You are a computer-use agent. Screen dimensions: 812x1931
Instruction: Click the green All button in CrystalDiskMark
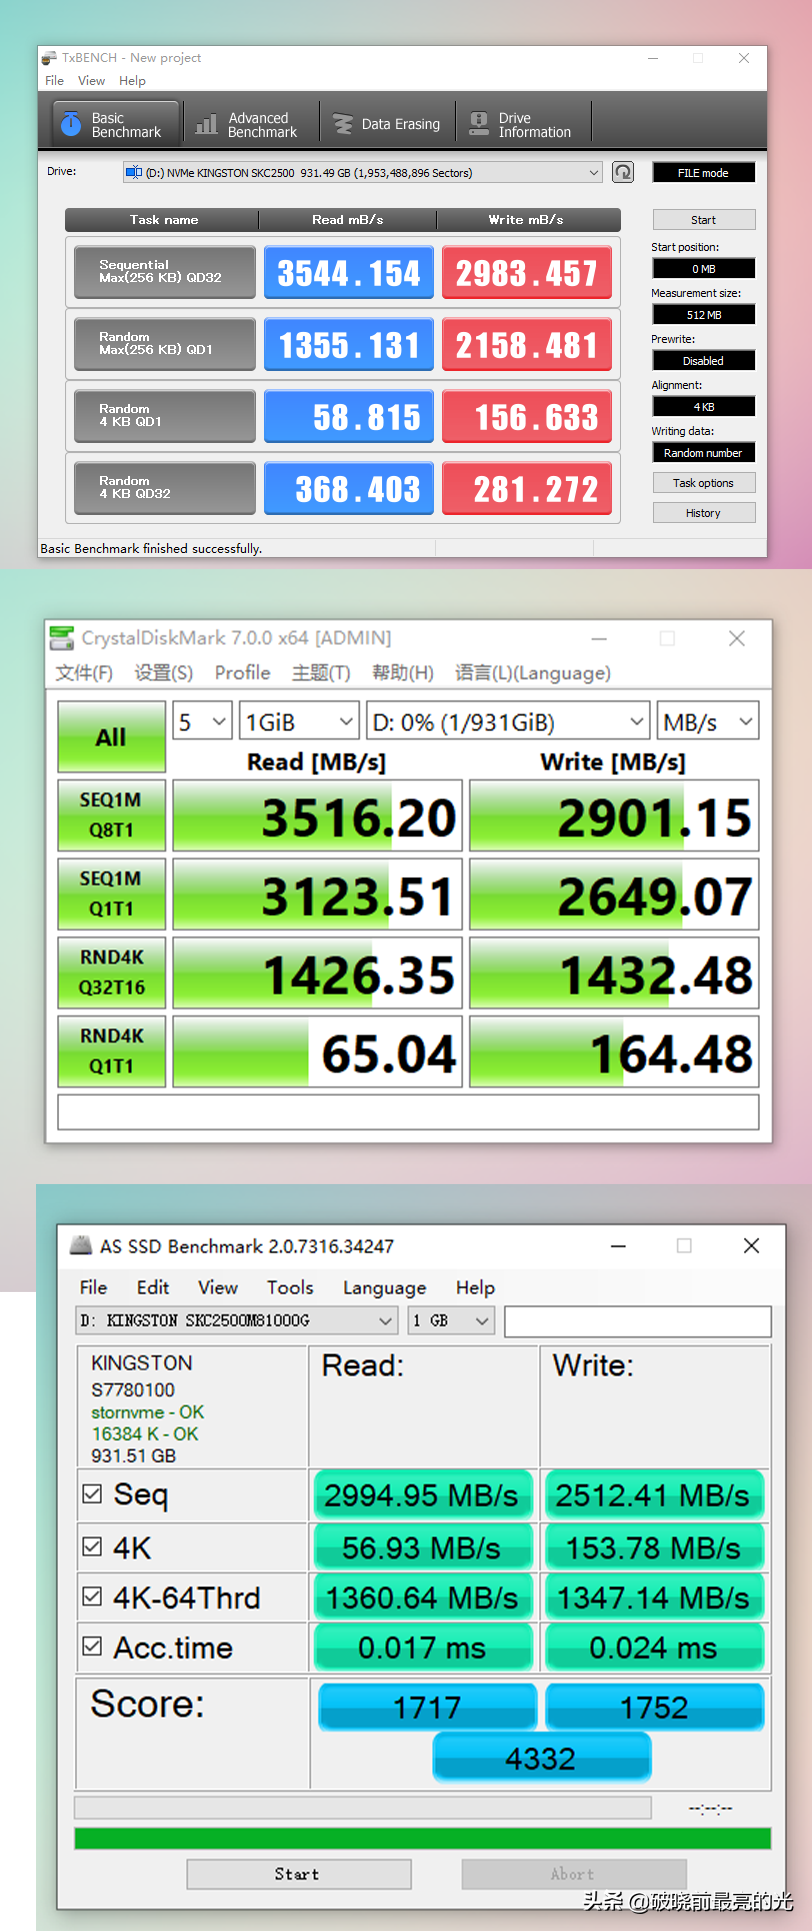[x=111, y=737]
